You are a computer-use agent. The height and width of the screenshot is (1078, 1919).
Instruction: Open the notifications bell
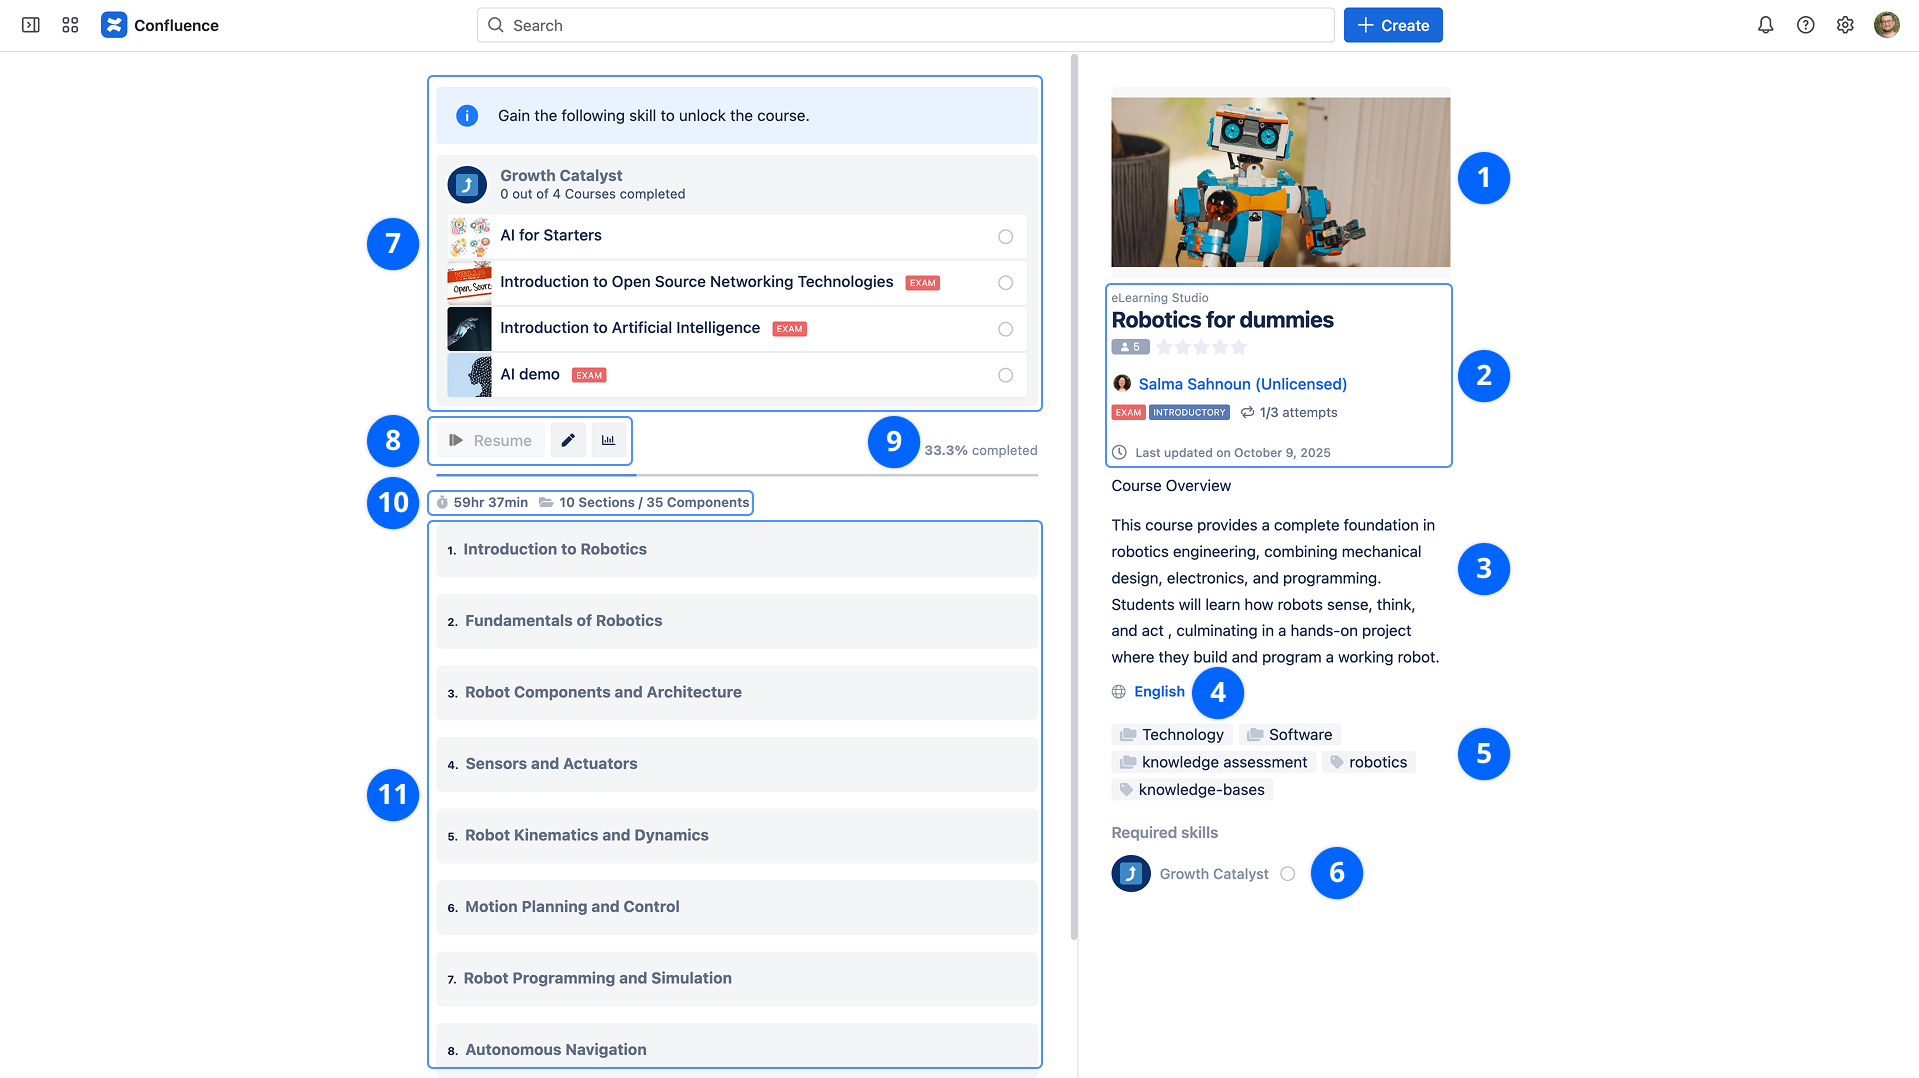tap(1765, 25)
